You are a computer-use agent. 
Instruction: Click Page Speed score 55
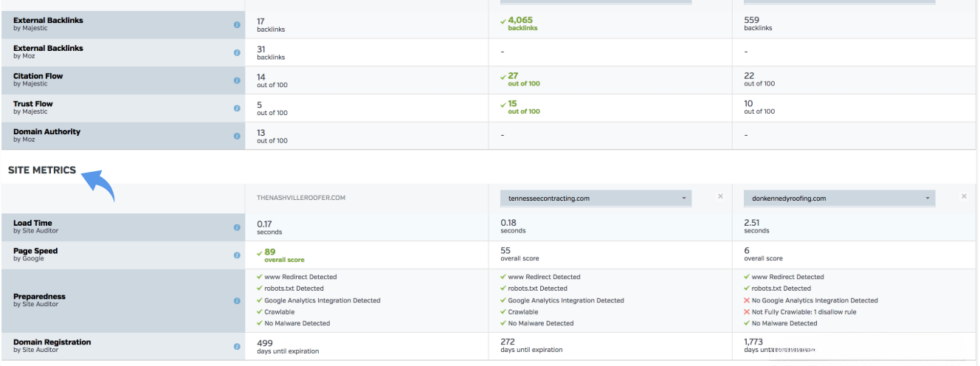point(519,254)
